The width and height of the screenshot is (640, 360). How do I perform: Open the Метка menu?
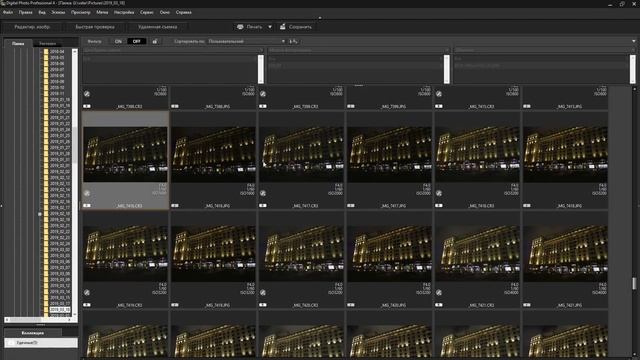(x=102, y=12)
